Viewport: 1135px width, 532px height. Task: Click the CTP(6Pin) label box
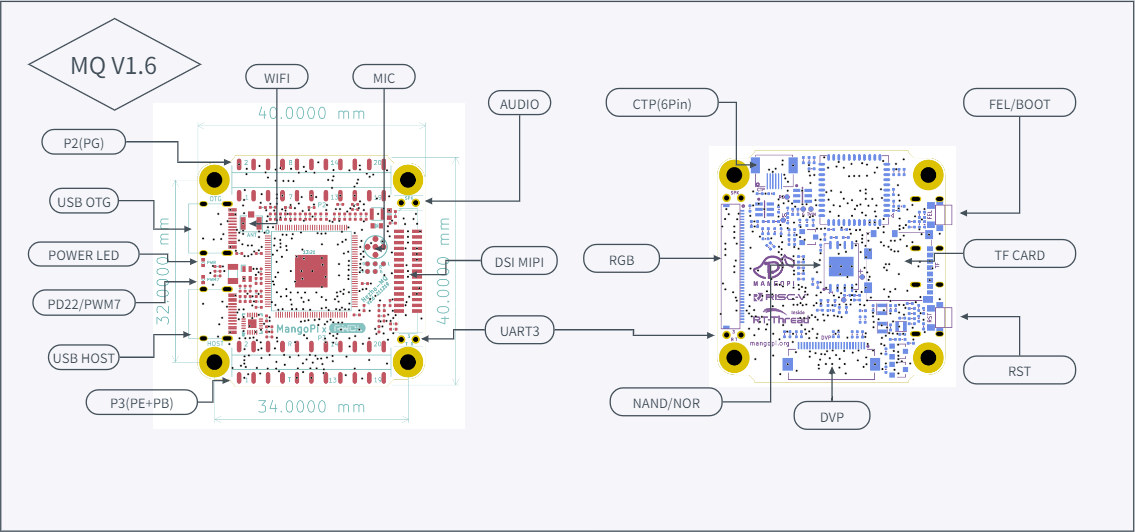pyautogui.click(x=662, y=103)
